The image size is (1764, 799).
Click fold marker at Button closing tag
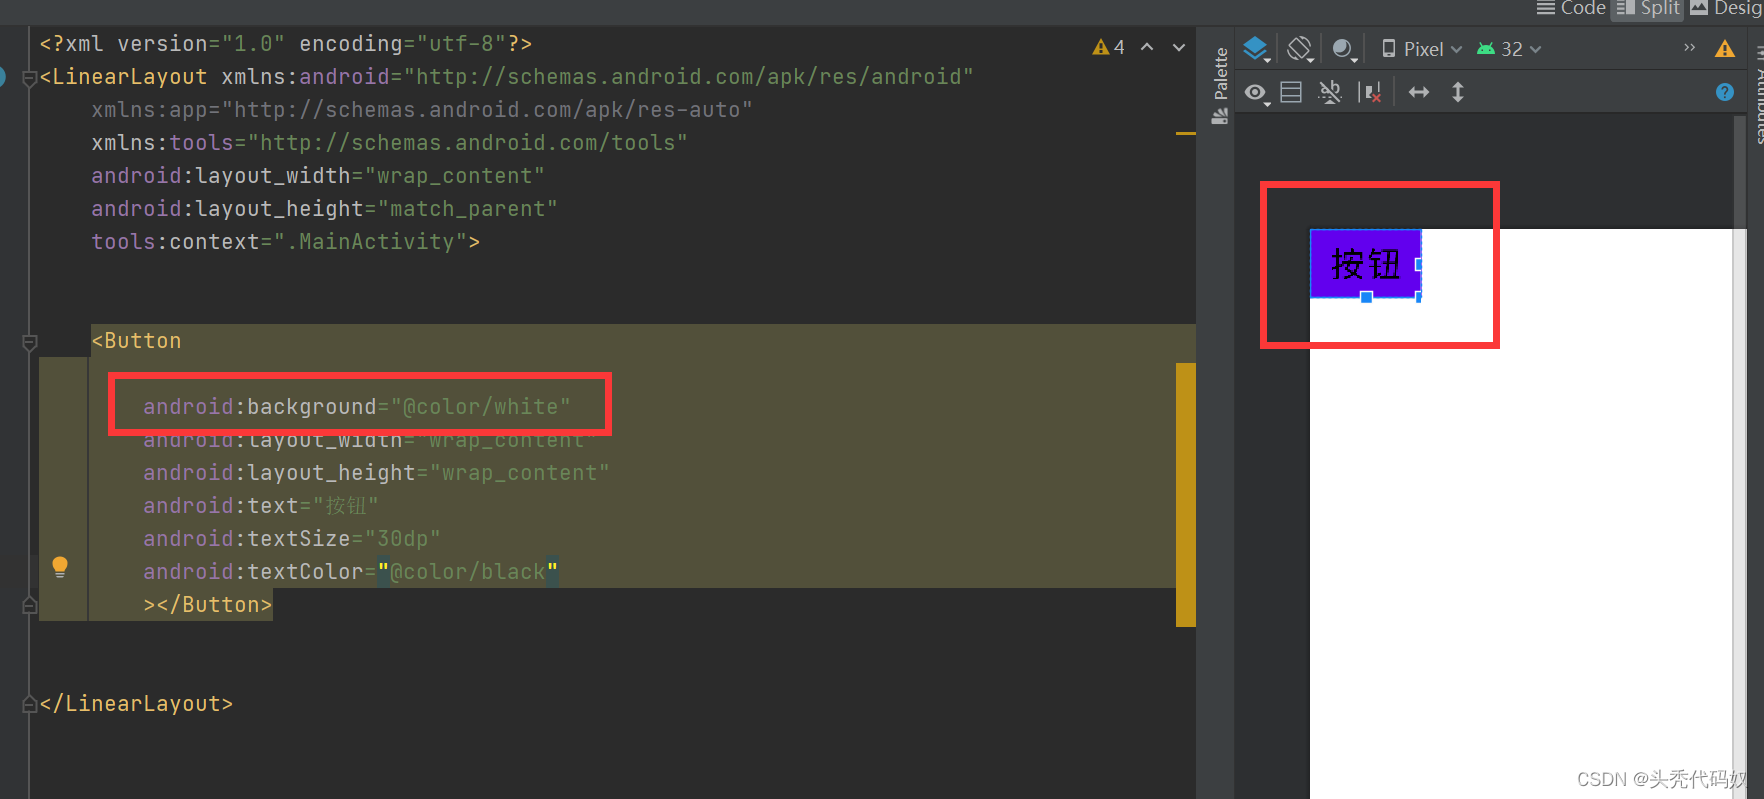click(30, 605)
